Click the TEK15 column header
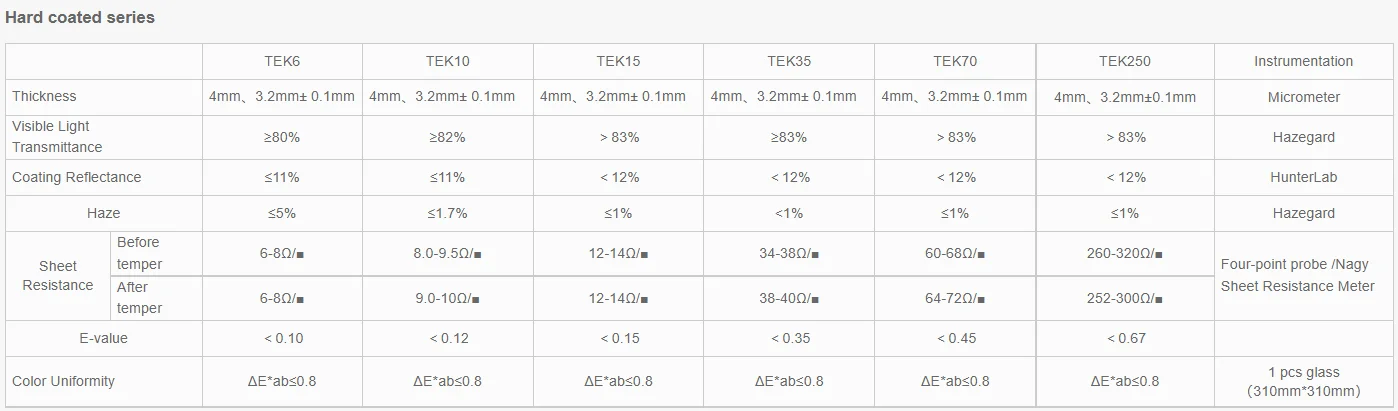The image size is (1398, 411). (x=618, y=61)
